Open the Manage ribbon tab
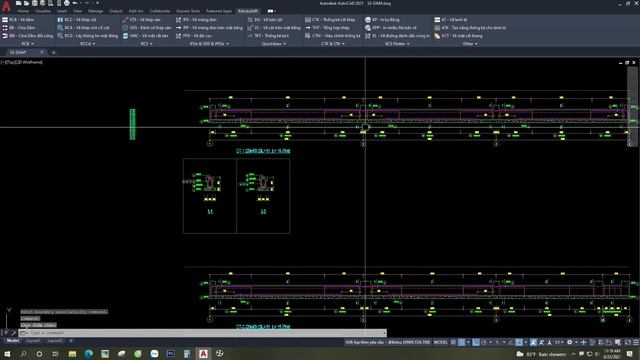640x360 pixels. click(x=96, y=11)
